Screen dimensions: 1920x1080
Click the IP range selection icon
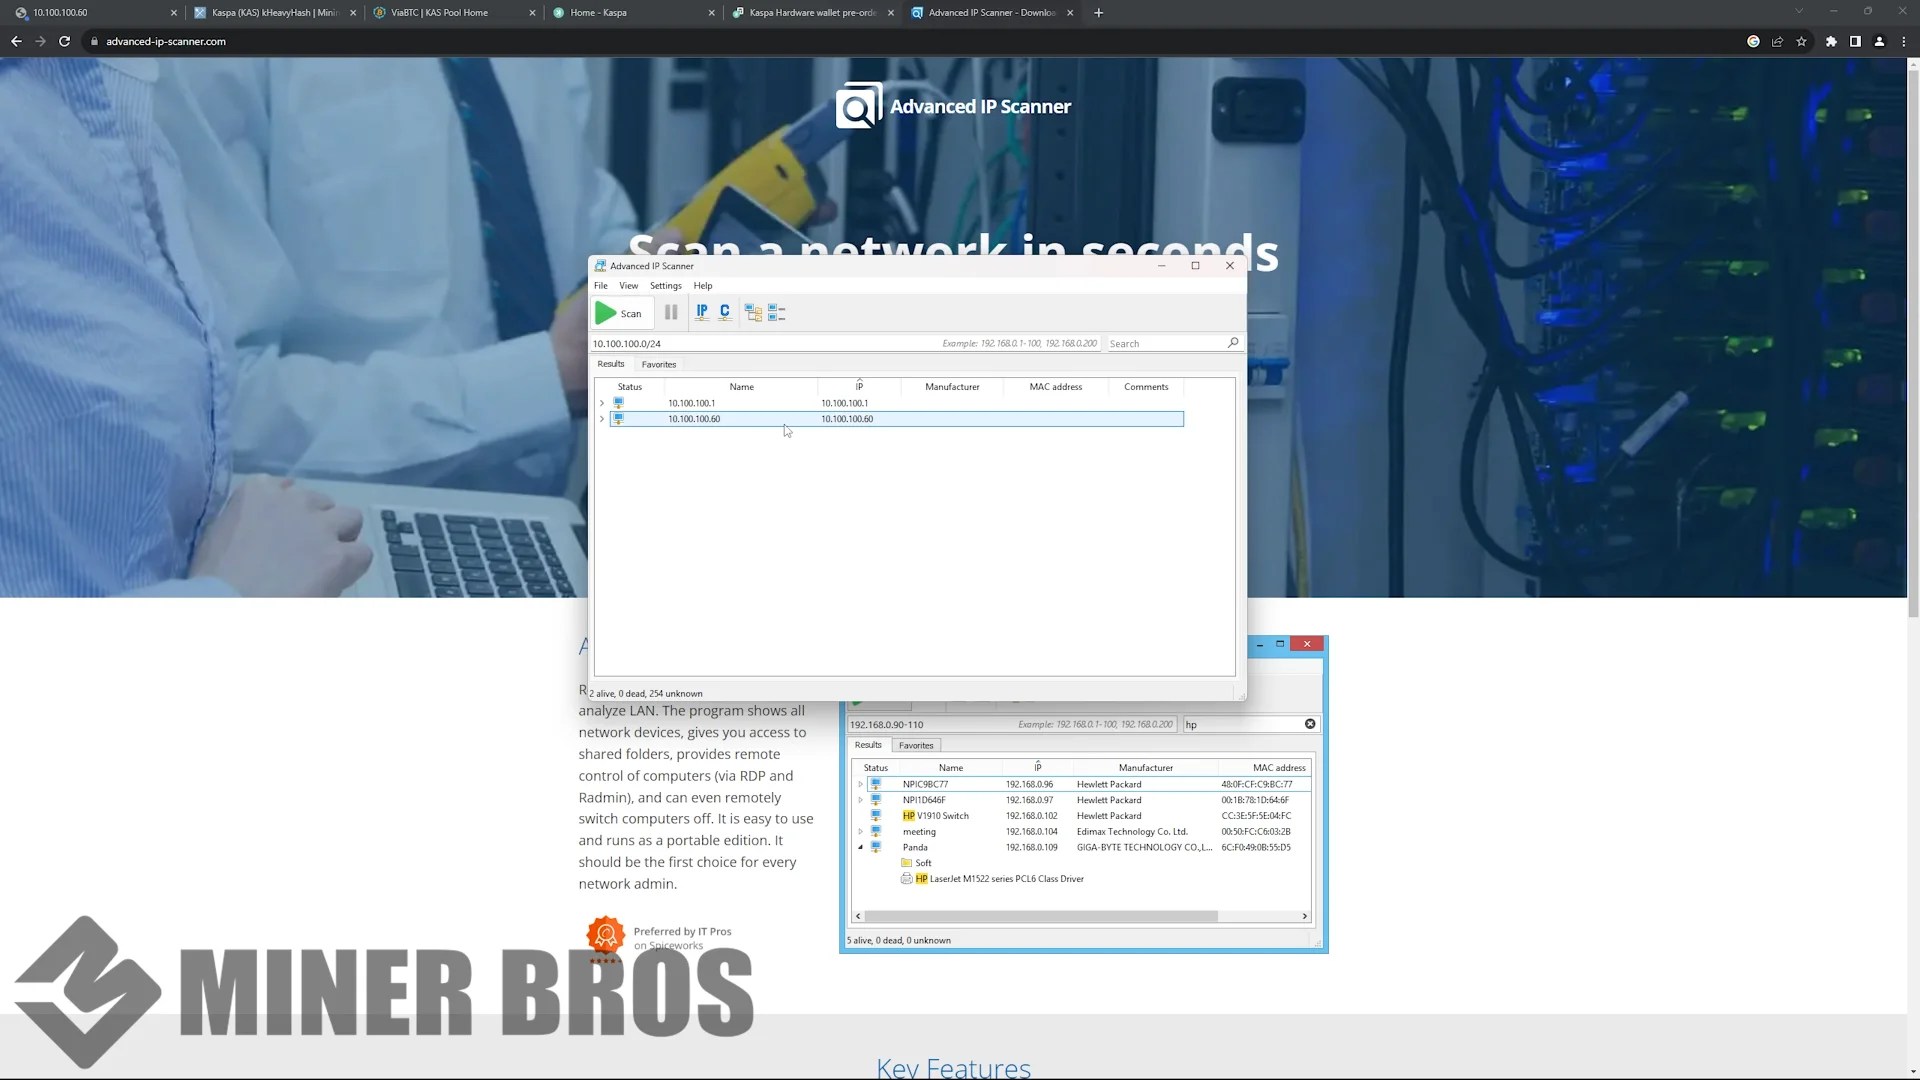pyautogui.click(x=701, y=311)
